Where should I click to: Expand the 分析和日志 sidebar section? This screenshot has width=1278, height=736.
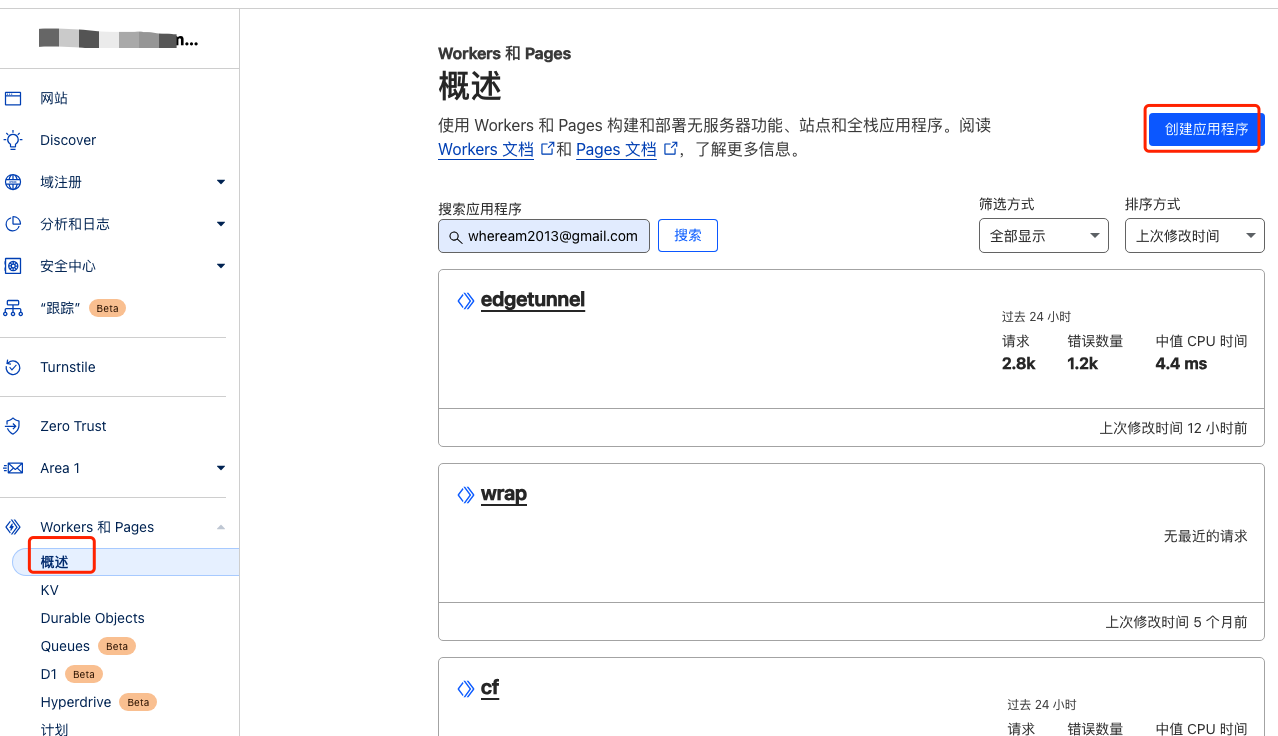tap(221, 224)
